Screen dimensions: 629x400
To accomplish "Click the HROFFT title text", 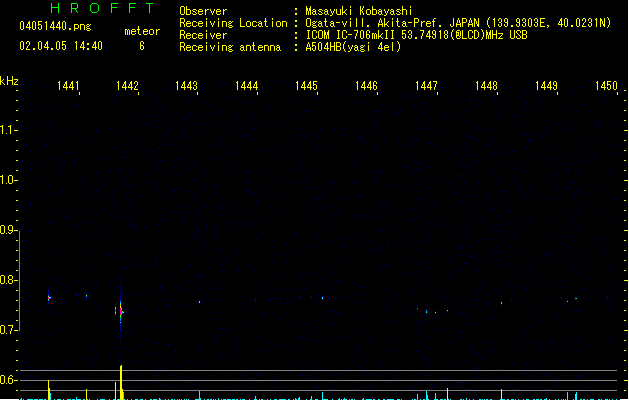I will [x=103, y=8].
